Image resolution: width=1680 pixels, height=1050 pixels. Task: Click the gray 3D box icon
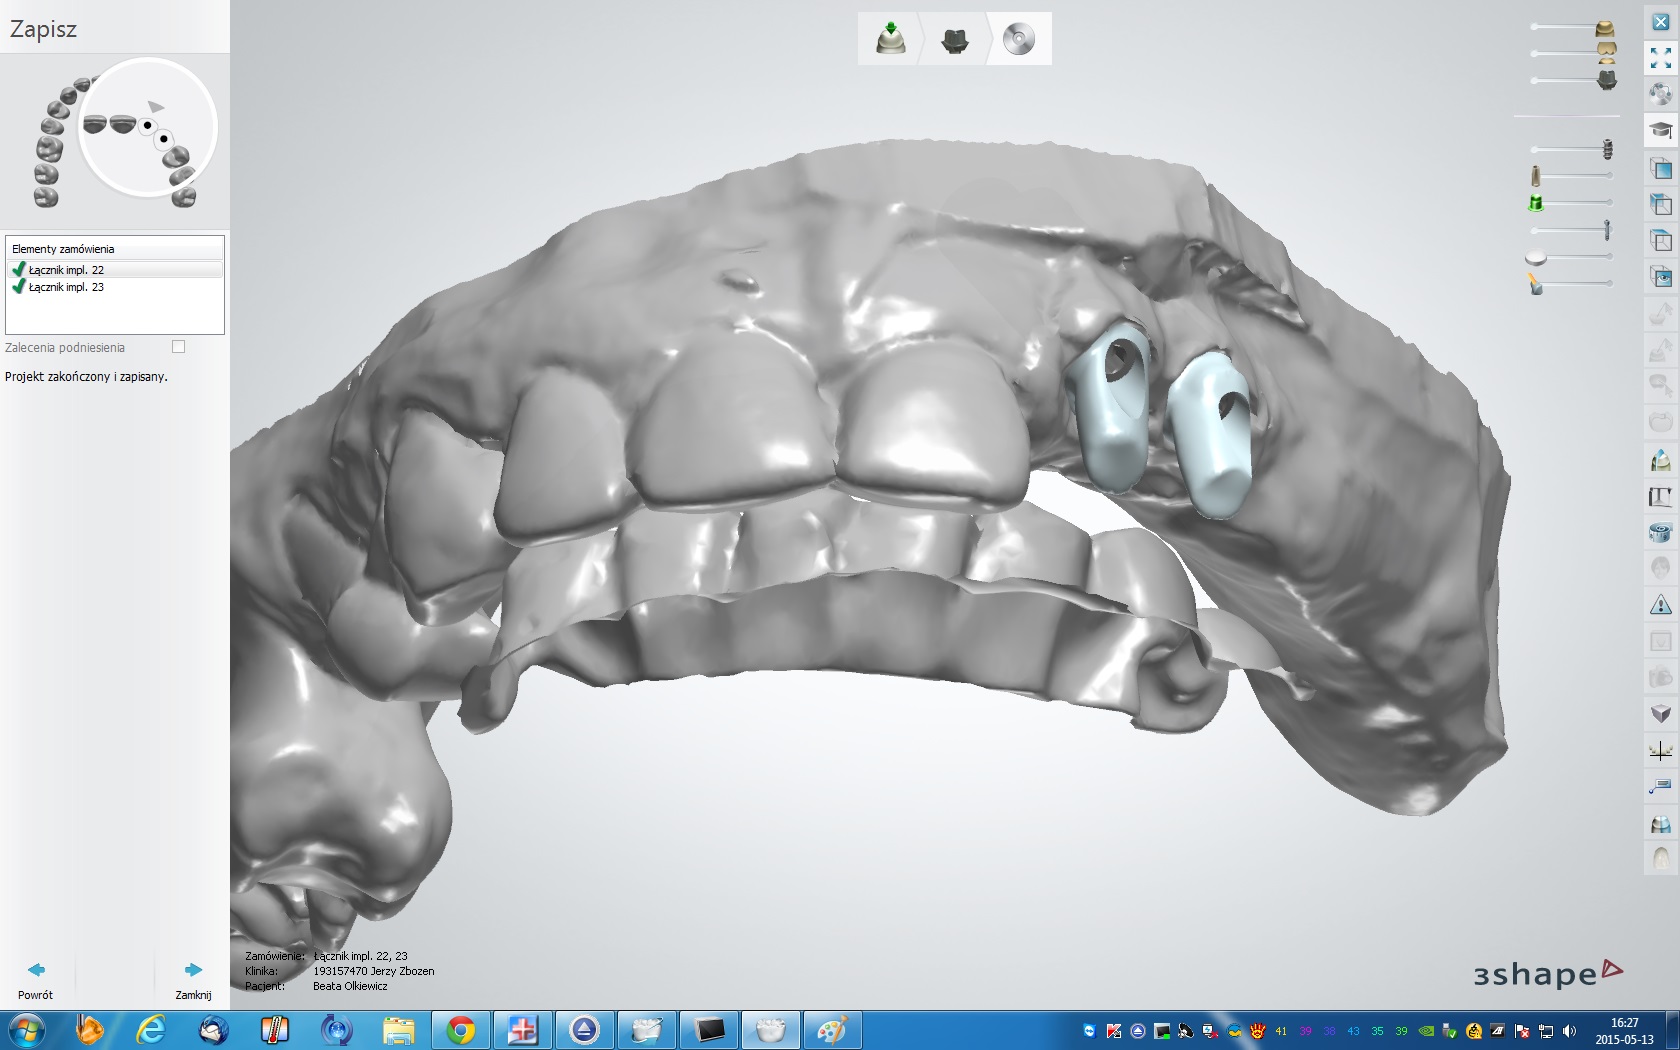pyautogui.click(x=1660, y=714)
